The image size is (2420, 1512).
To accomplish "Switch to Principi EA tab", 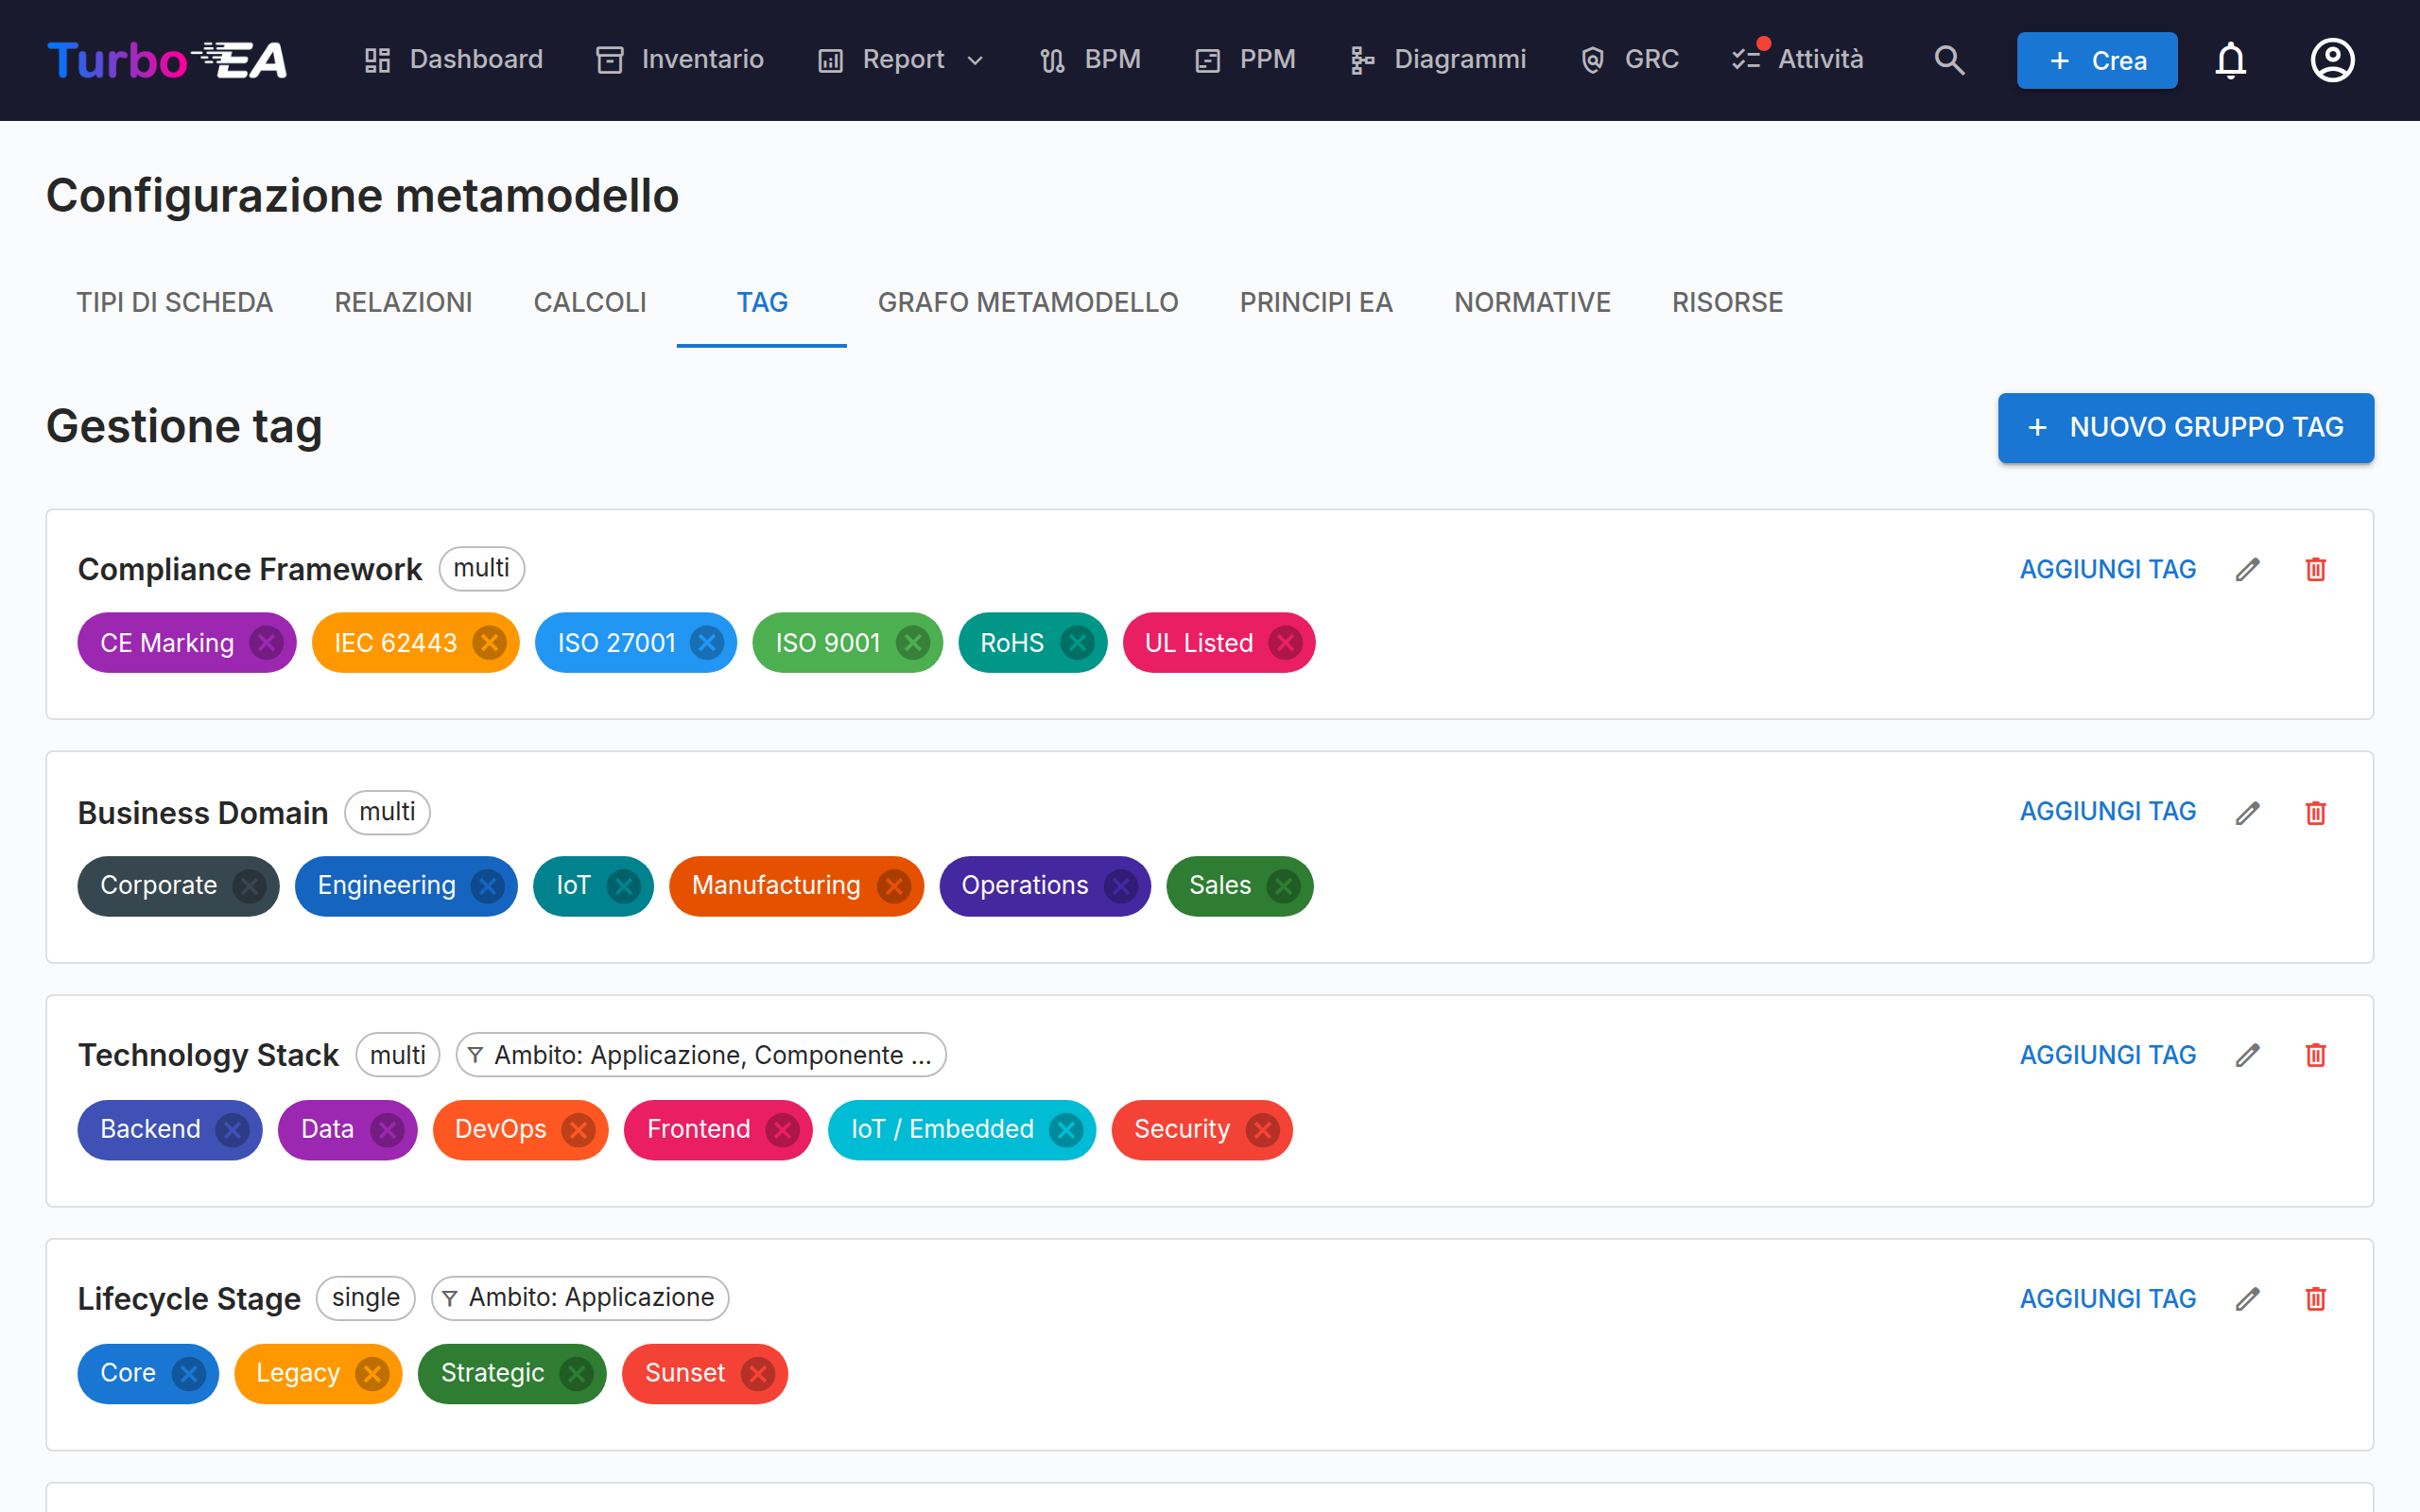I will coord(1316,302).
